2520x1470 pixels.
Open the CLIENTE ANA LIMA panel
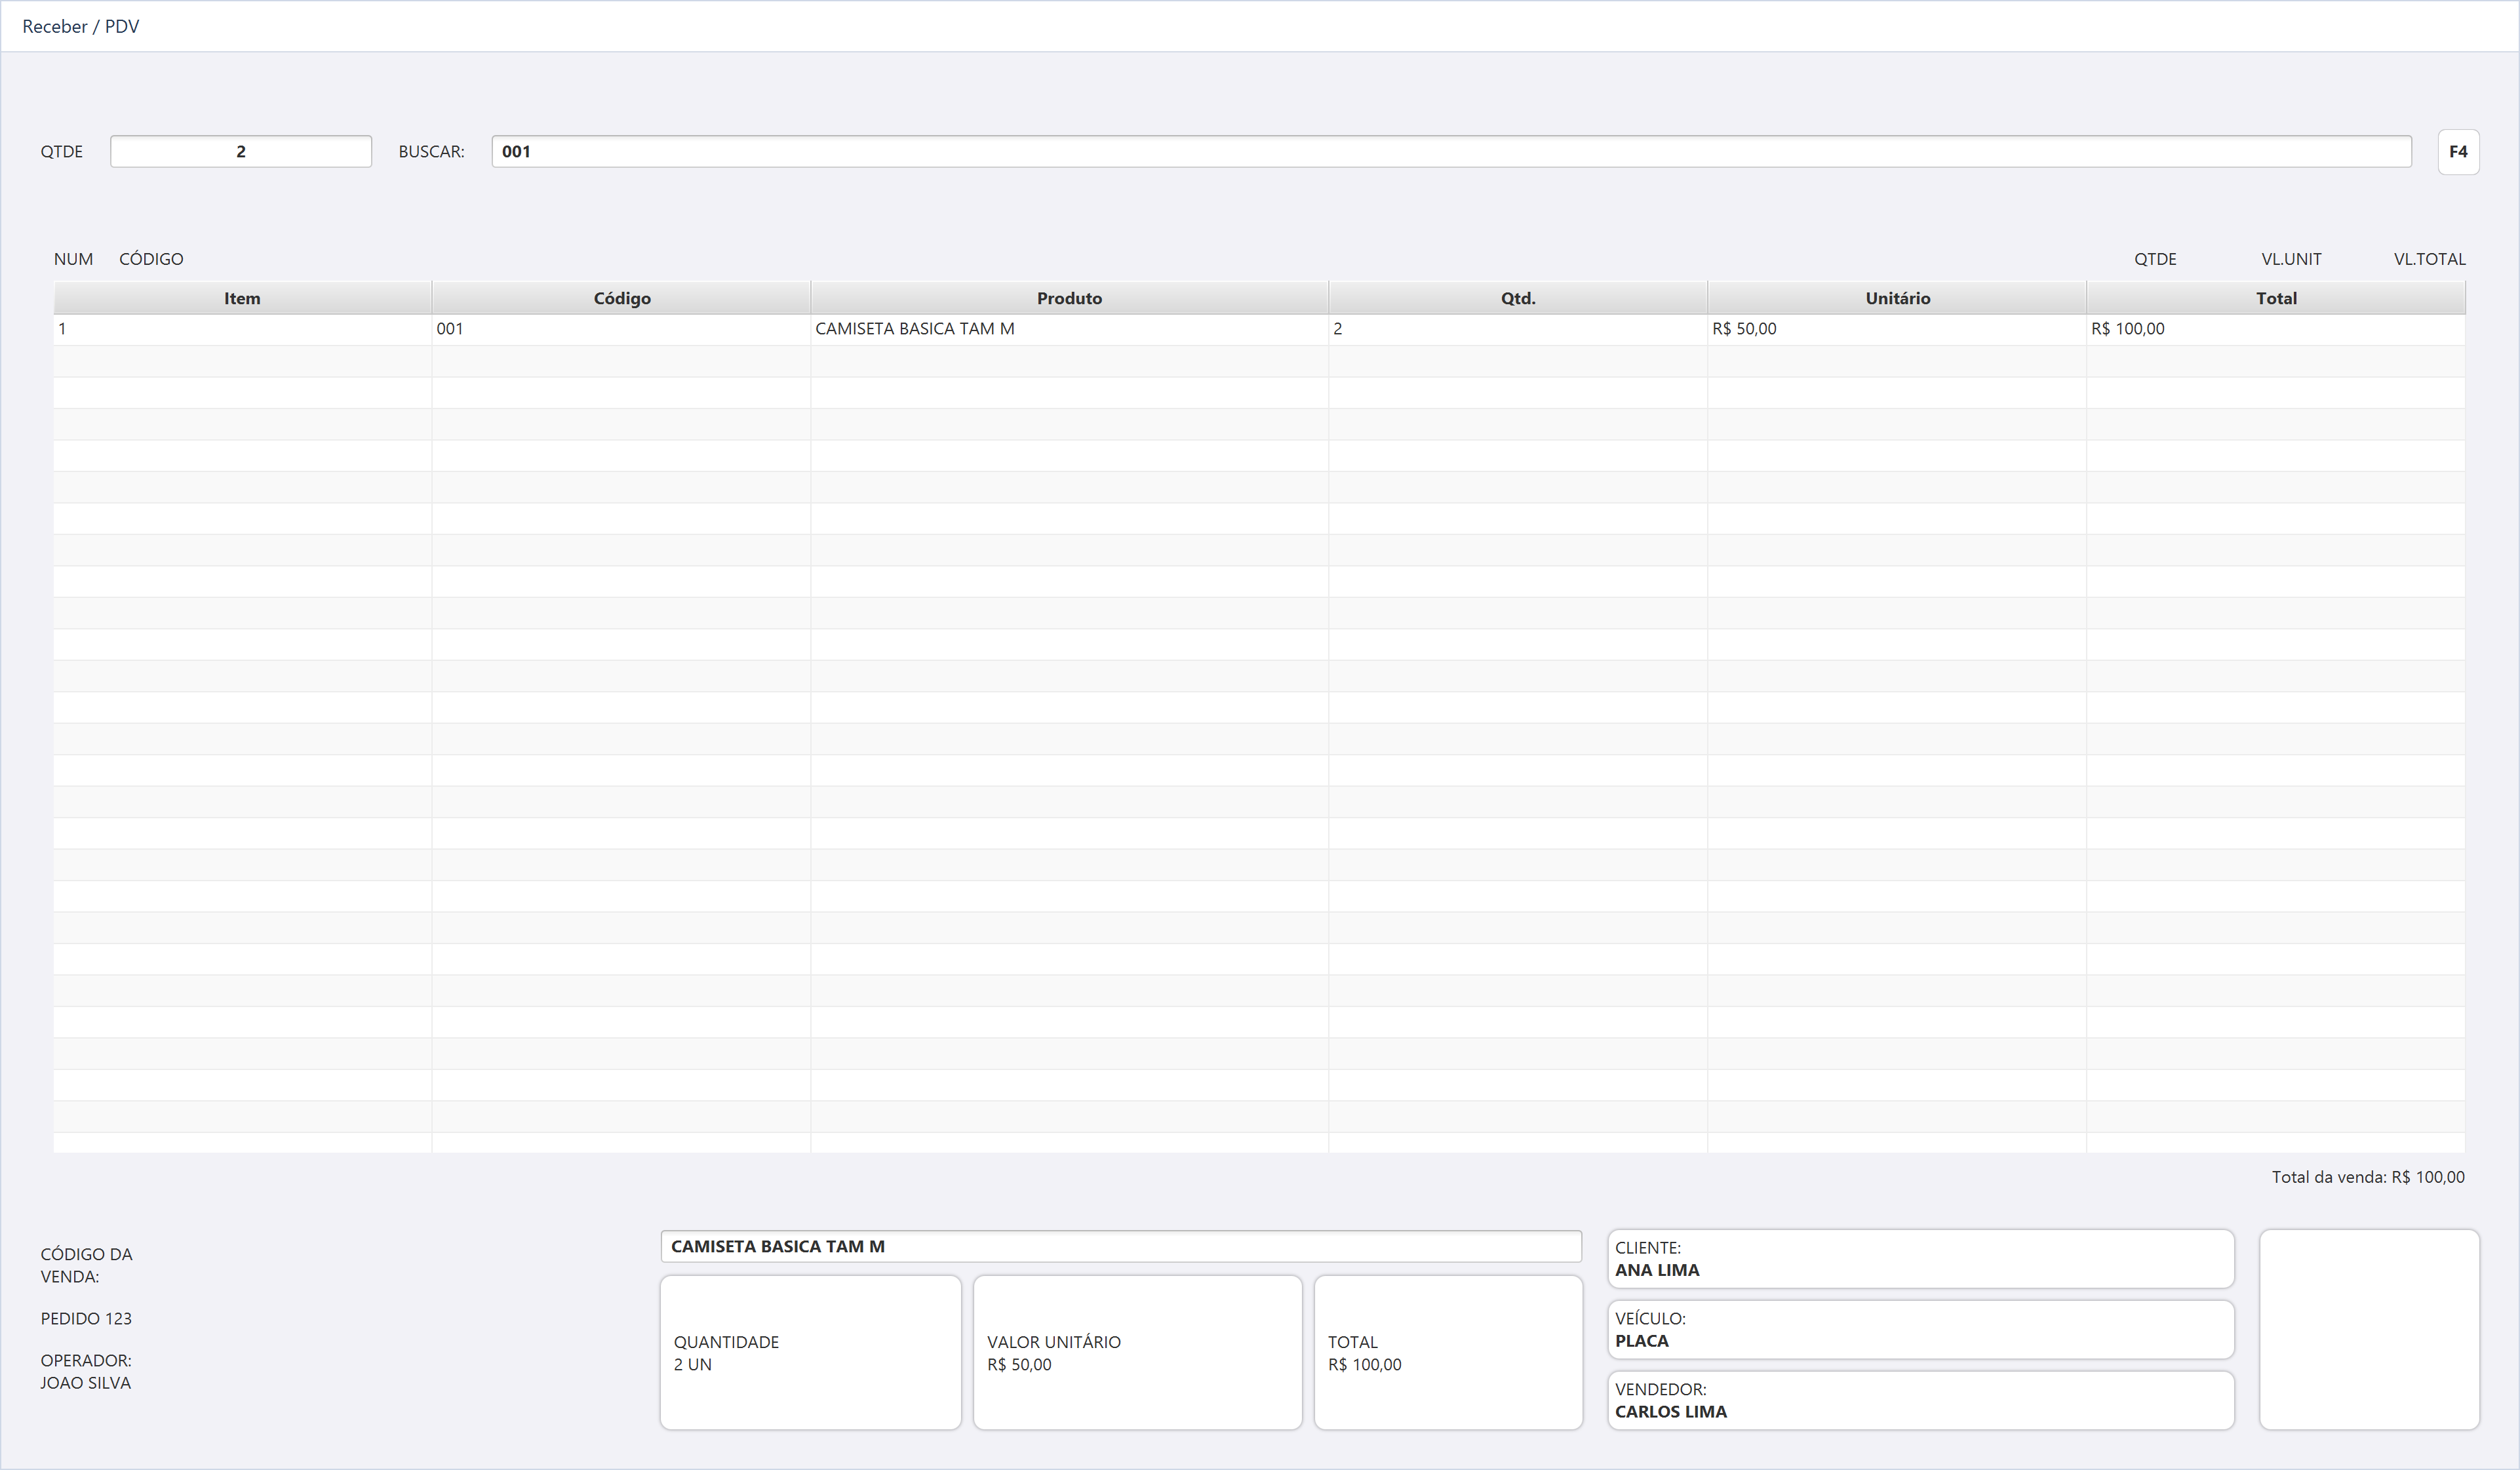pyautogui.click(x=1921, y=1259)
